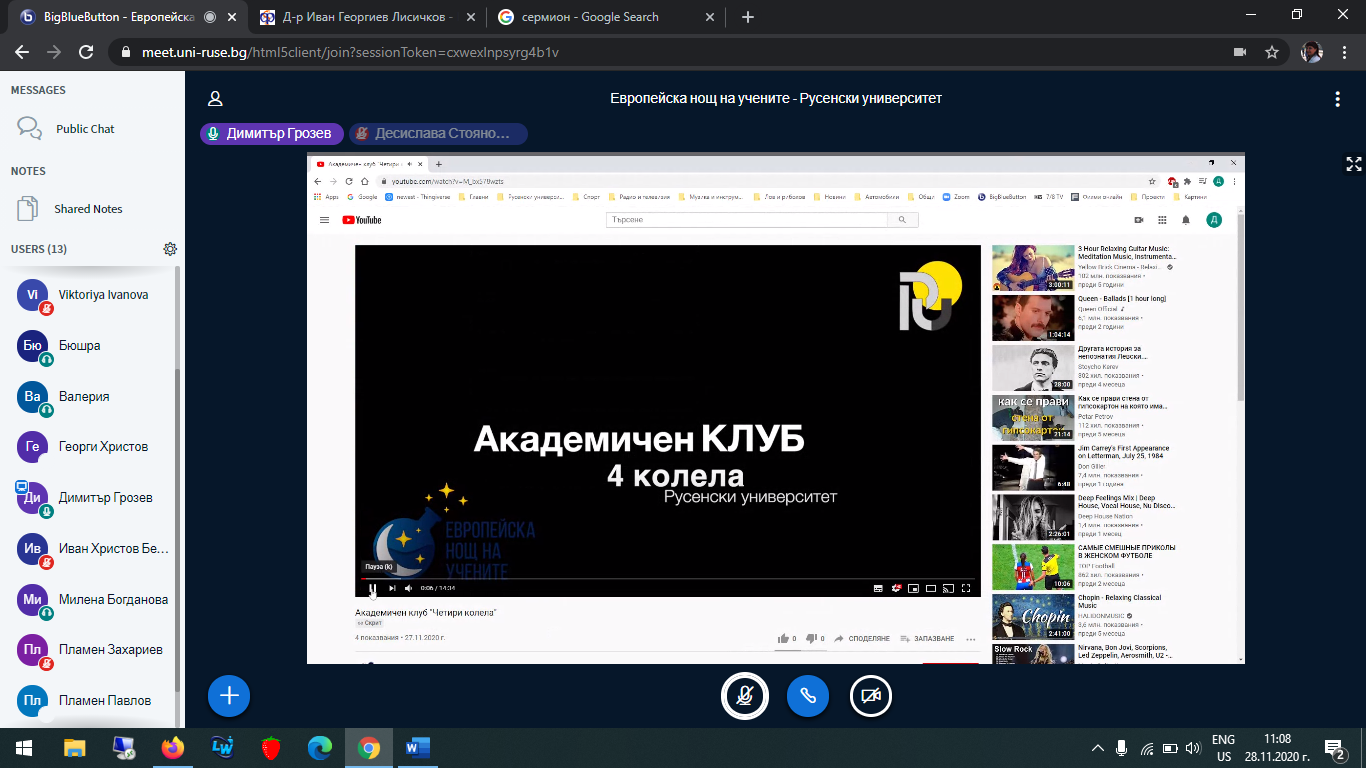Select Десислава Стояно... talking indicator
The width and height of the screenshot is (1366, 768).
click(438, 134)
